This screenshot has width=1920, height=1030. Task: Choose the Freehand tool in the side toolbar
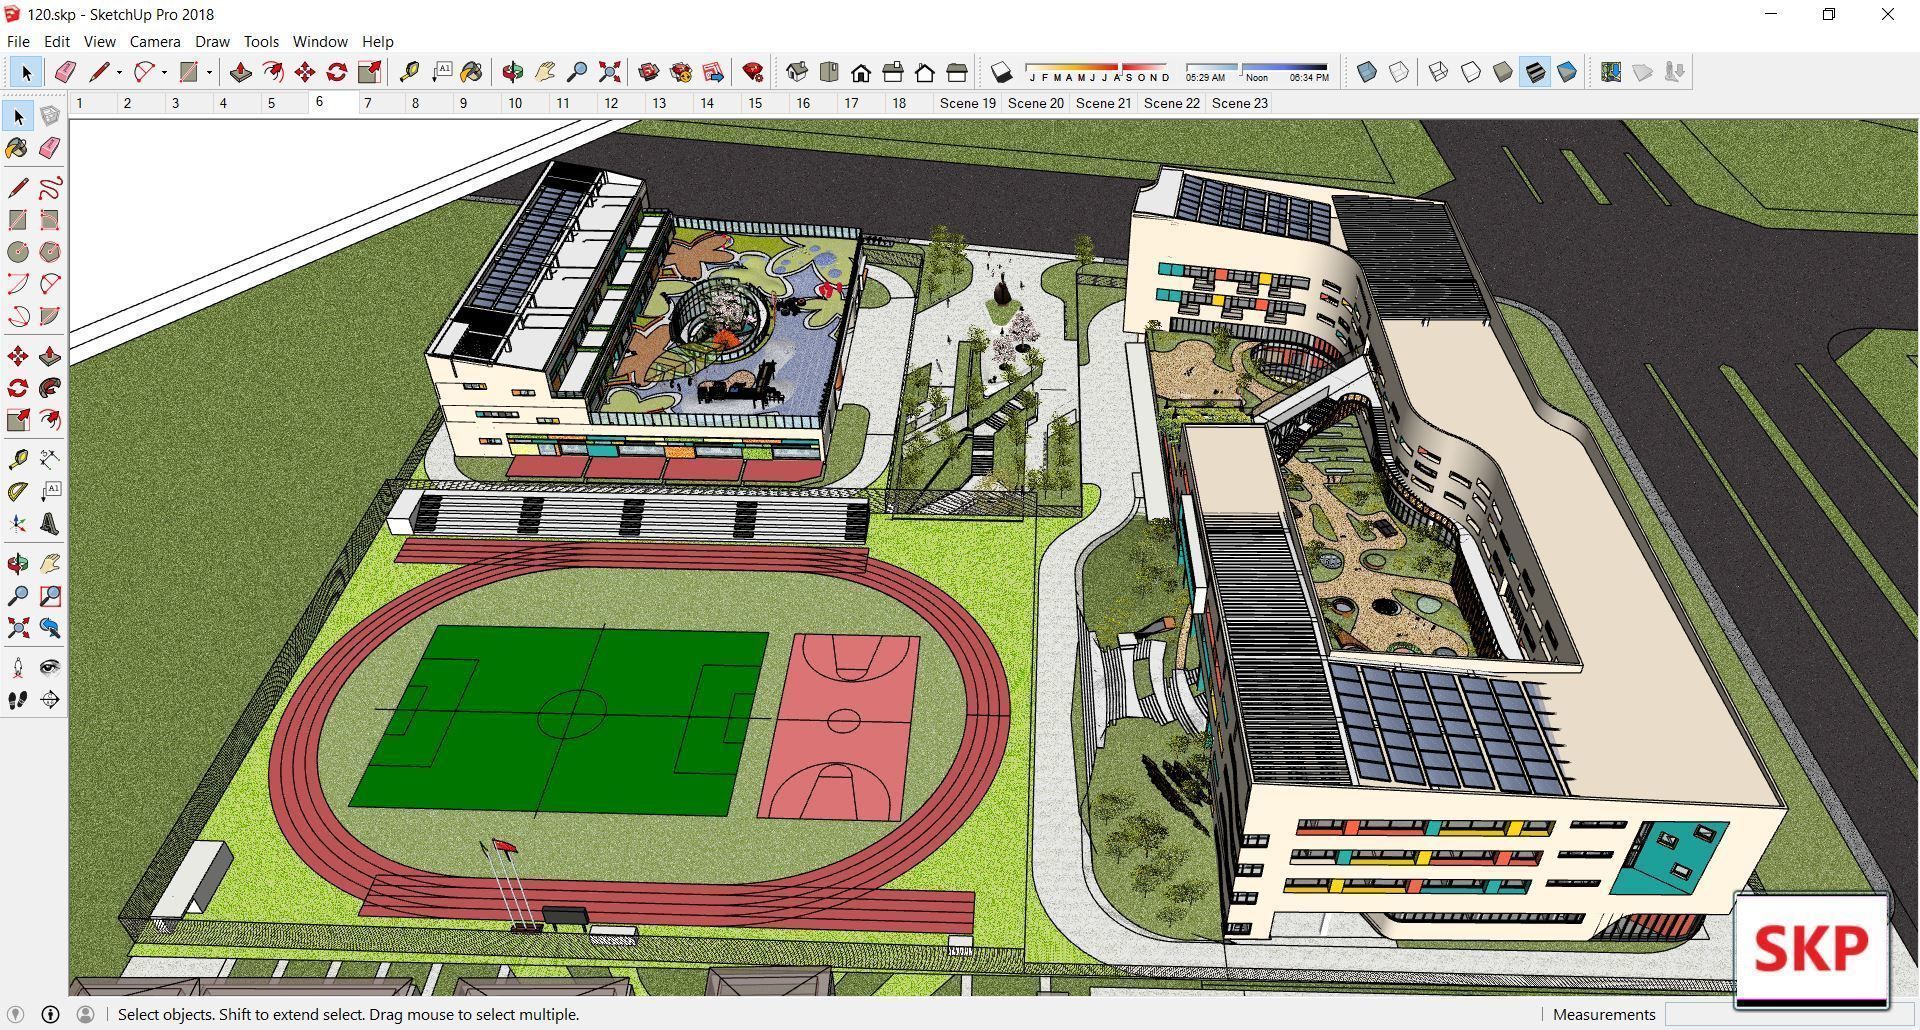(x=49, y=188)
